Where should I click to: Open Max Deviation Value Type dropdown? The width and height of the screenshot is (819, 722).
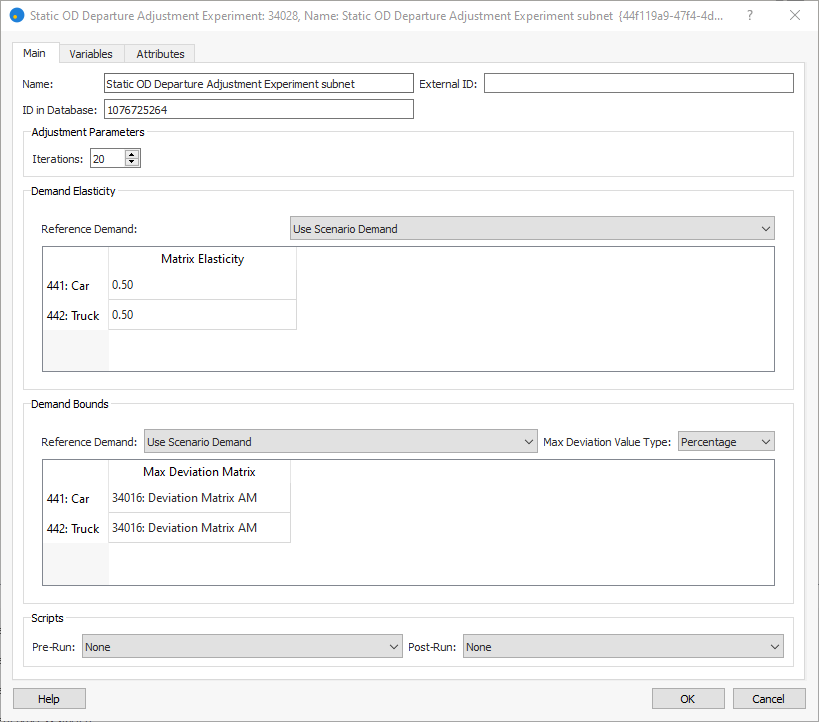(x=726, y=442)
